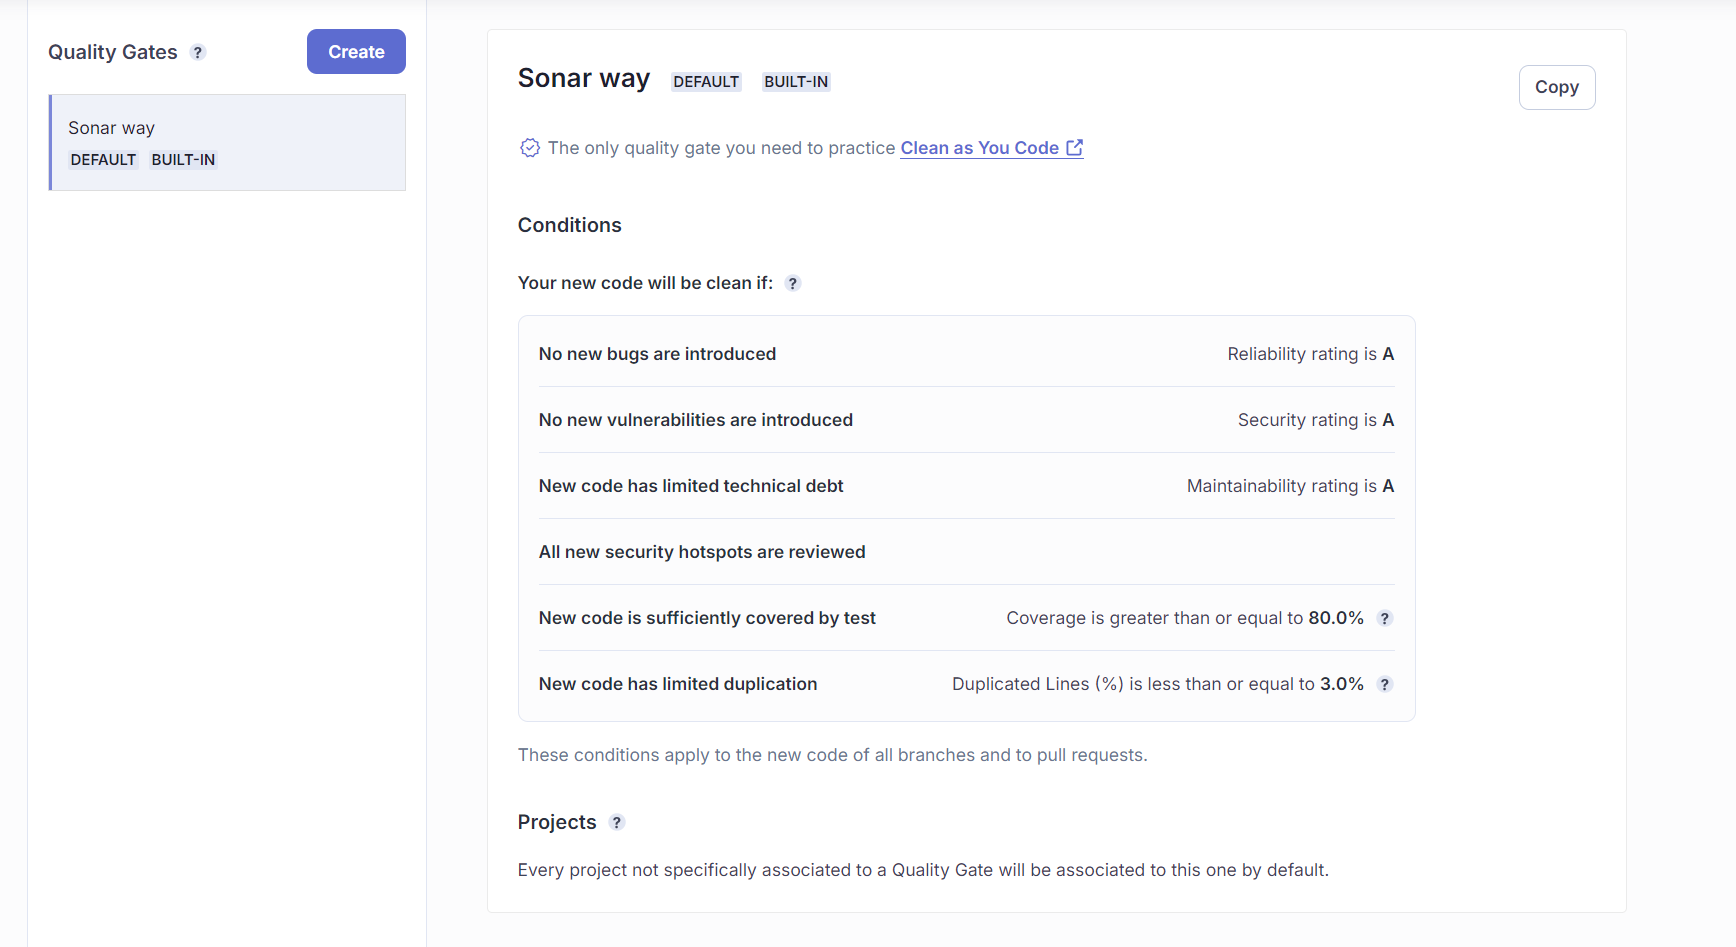Click 'New code has limited technical debt' condition
Screen dimensions: 1736x947
[x=691, y=486]
